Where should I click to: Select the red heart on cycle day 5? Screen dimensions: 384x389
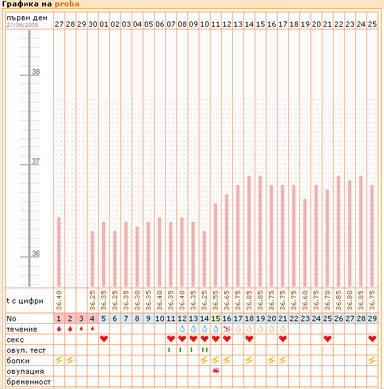click(x=104, y=339)
